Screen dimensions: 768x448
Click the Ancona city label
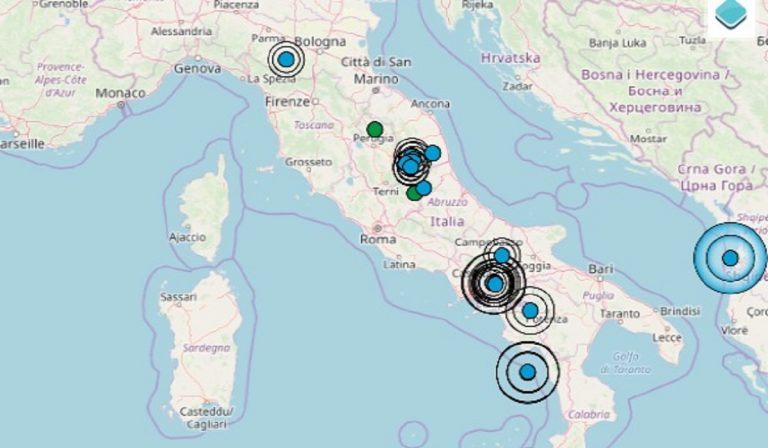point(430,104)
